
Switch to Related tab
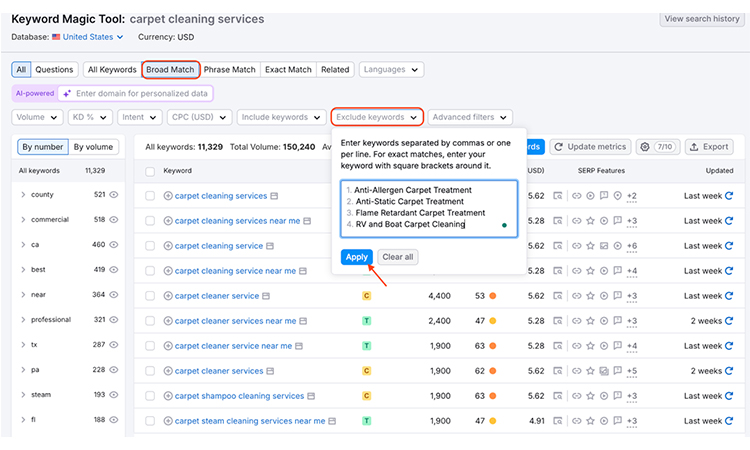(x=335, y=69)
